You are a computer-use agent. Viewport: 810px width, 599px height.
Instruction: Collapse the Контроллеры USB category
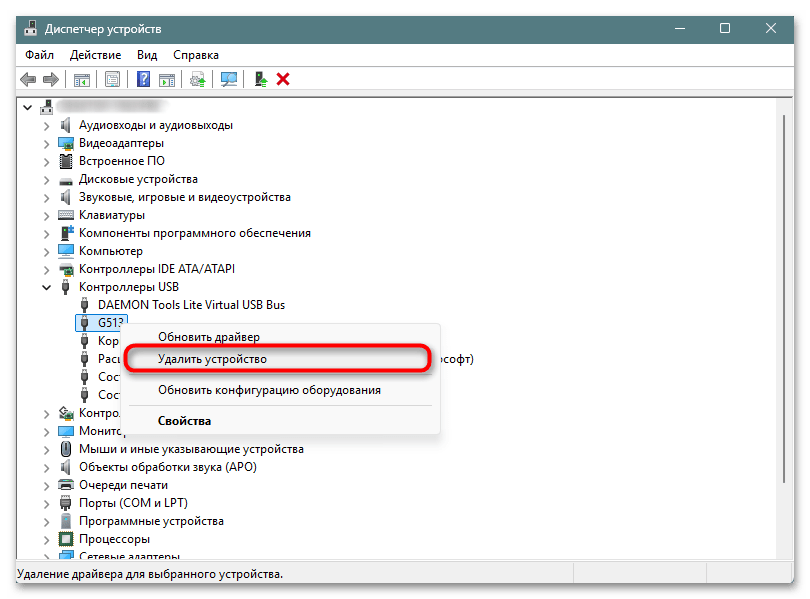[x=46, y=288]
